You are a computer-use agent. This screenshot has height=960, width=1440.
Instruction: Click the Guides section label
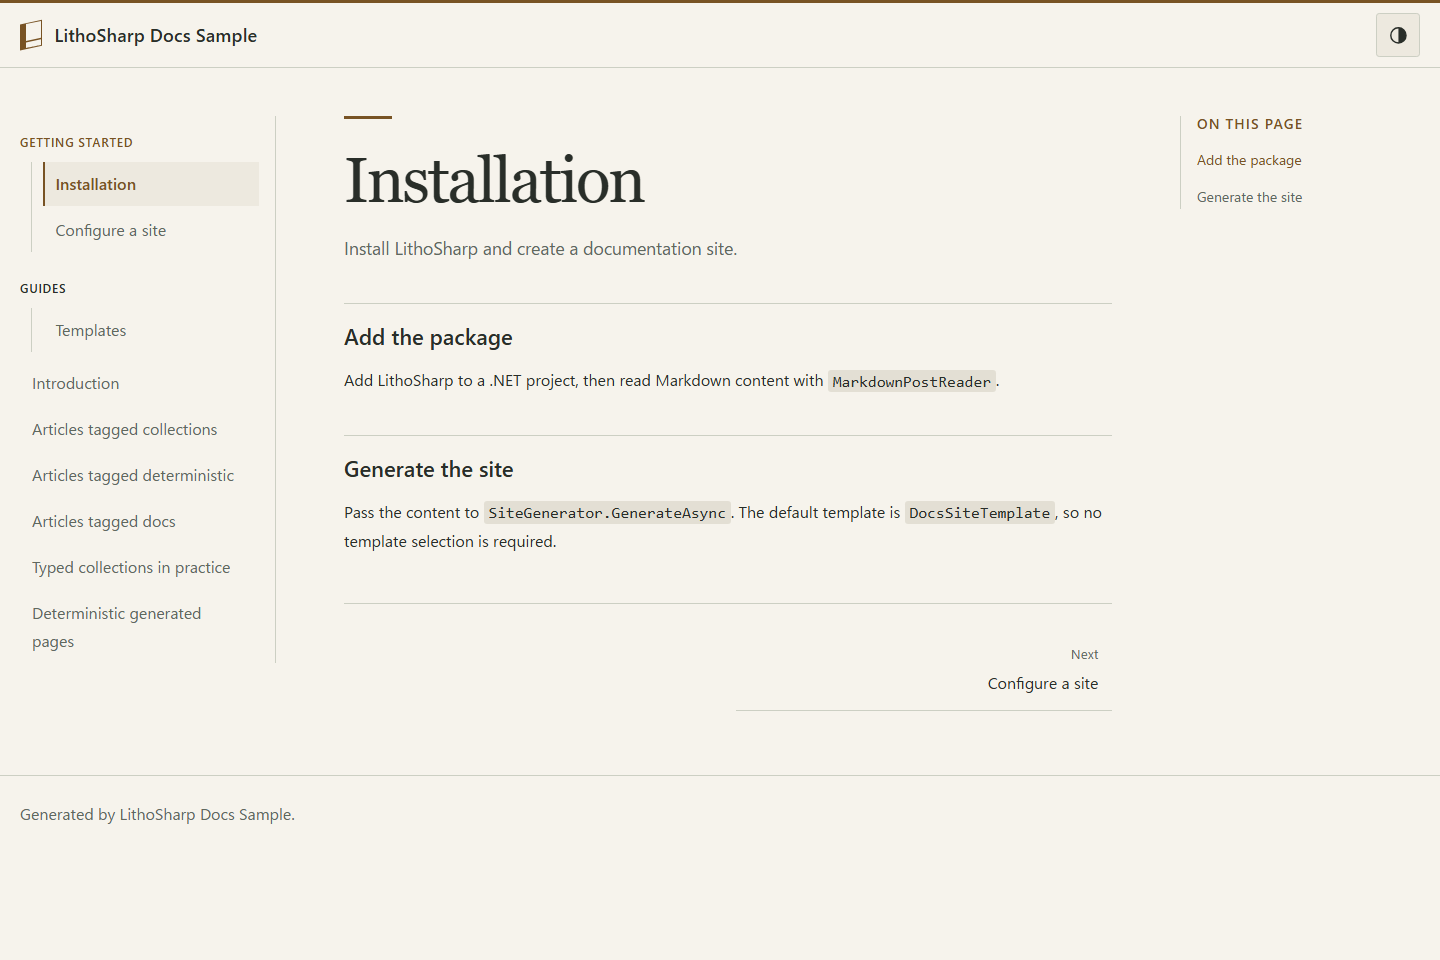point(43,289)
